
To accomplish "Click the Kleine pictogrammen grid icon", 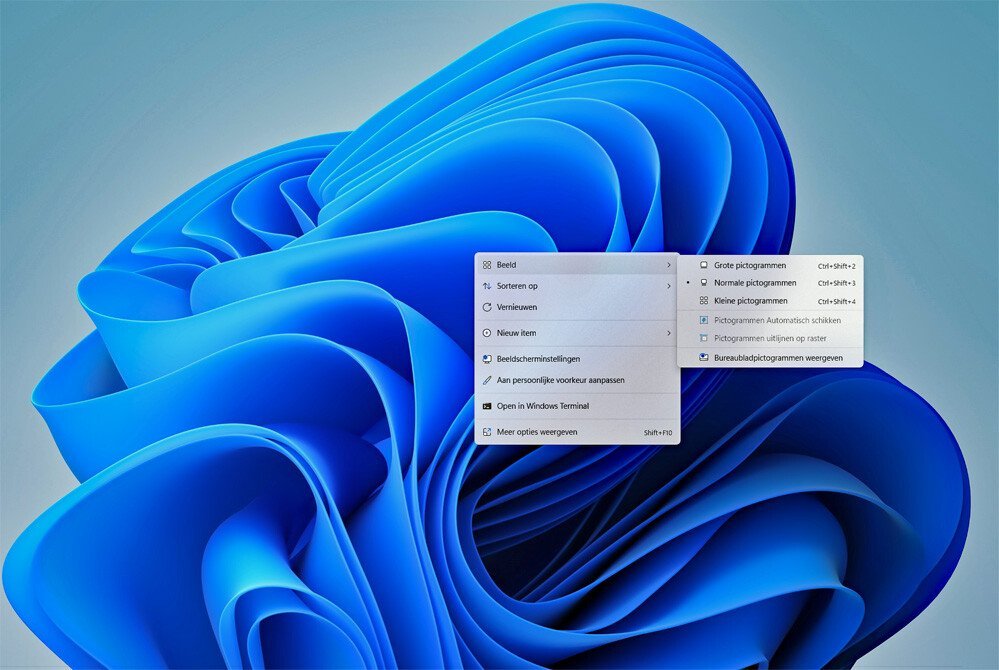I will (703, 301).
